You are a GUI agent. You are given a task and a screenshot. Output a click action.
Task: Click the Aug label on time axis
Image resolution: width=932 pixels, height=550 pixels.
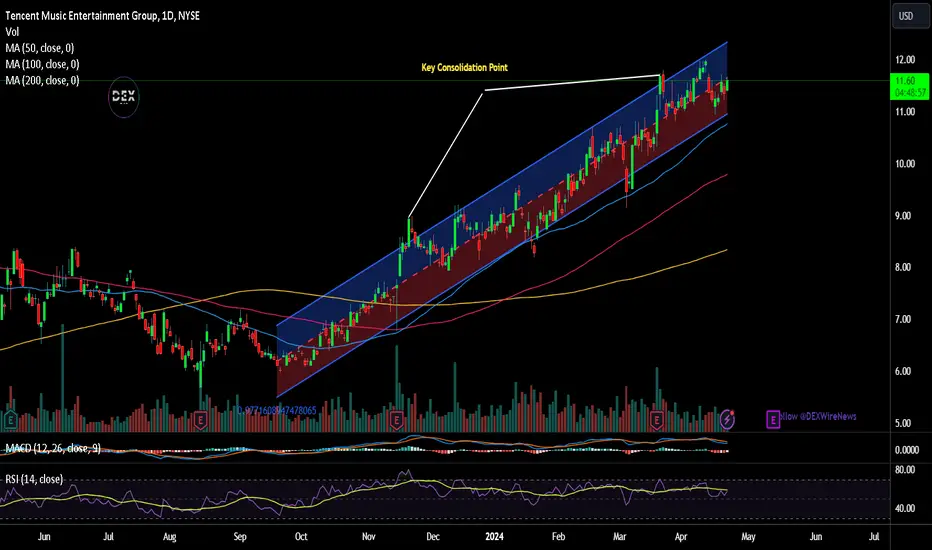169,536
